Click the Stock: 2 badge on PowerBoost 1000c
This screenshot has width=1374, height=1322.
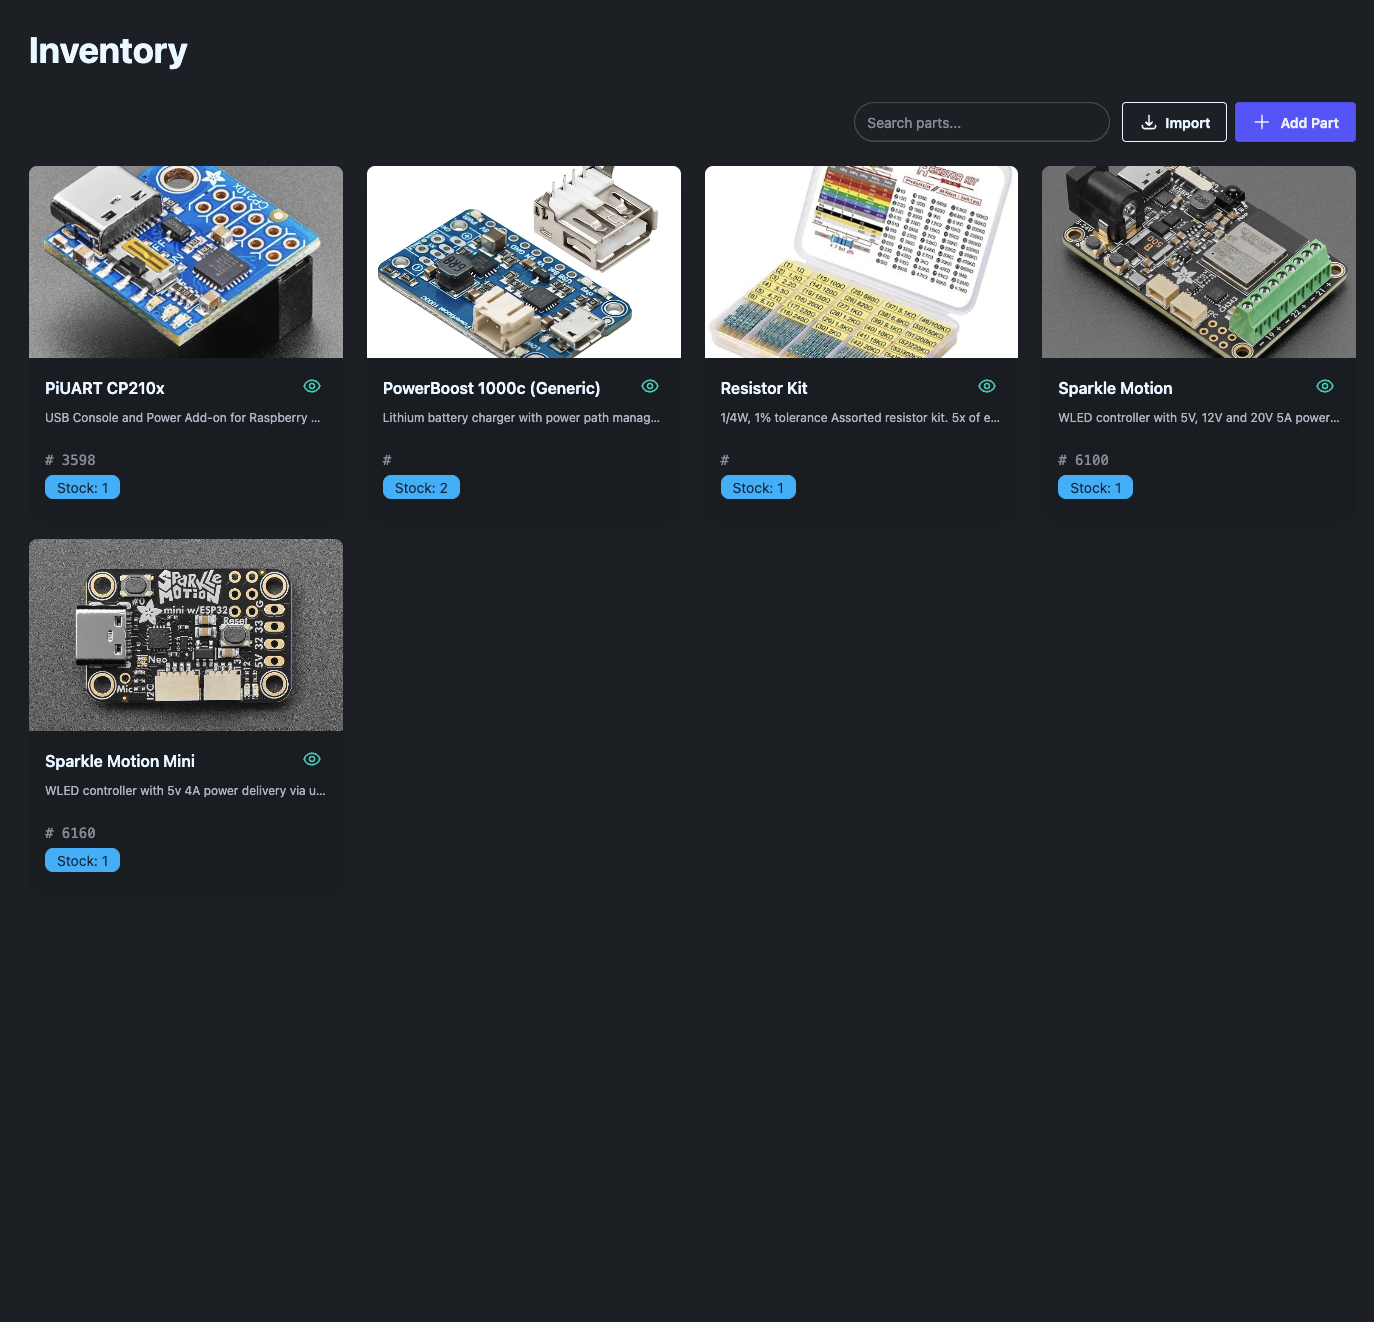[421, 487]
